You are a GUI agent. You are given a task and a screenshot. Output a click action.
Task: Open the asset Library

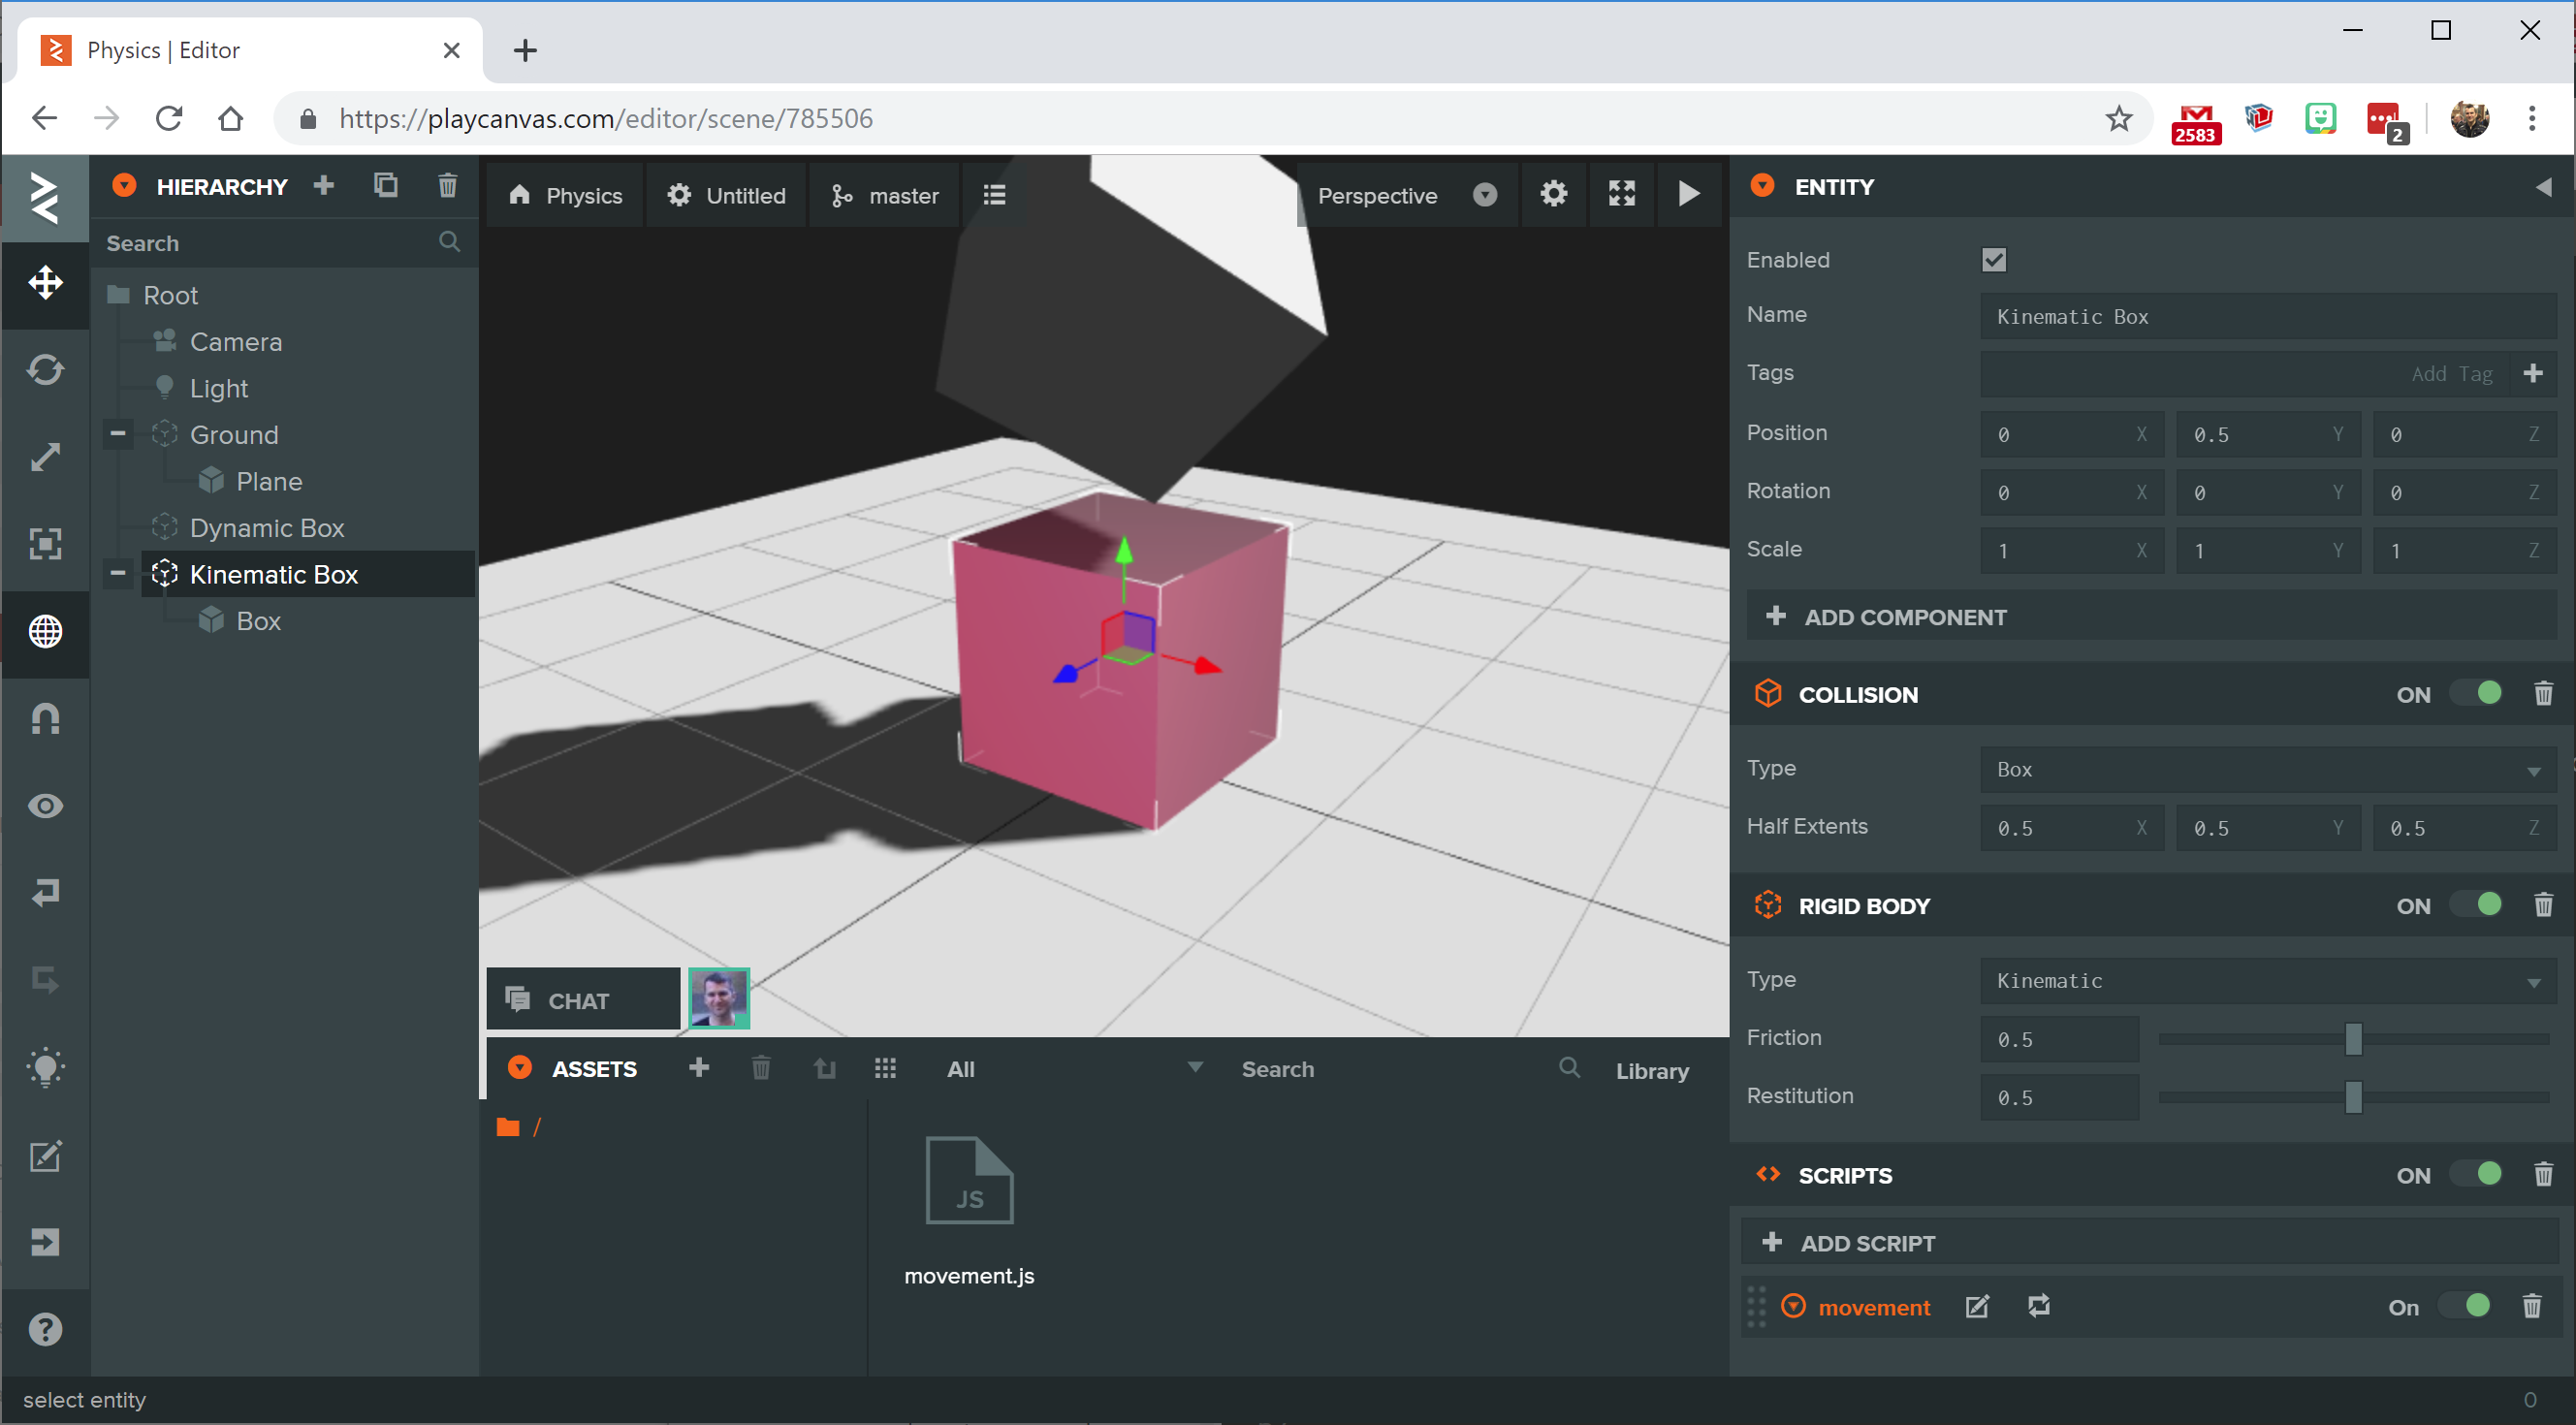pos(1652,1071)
